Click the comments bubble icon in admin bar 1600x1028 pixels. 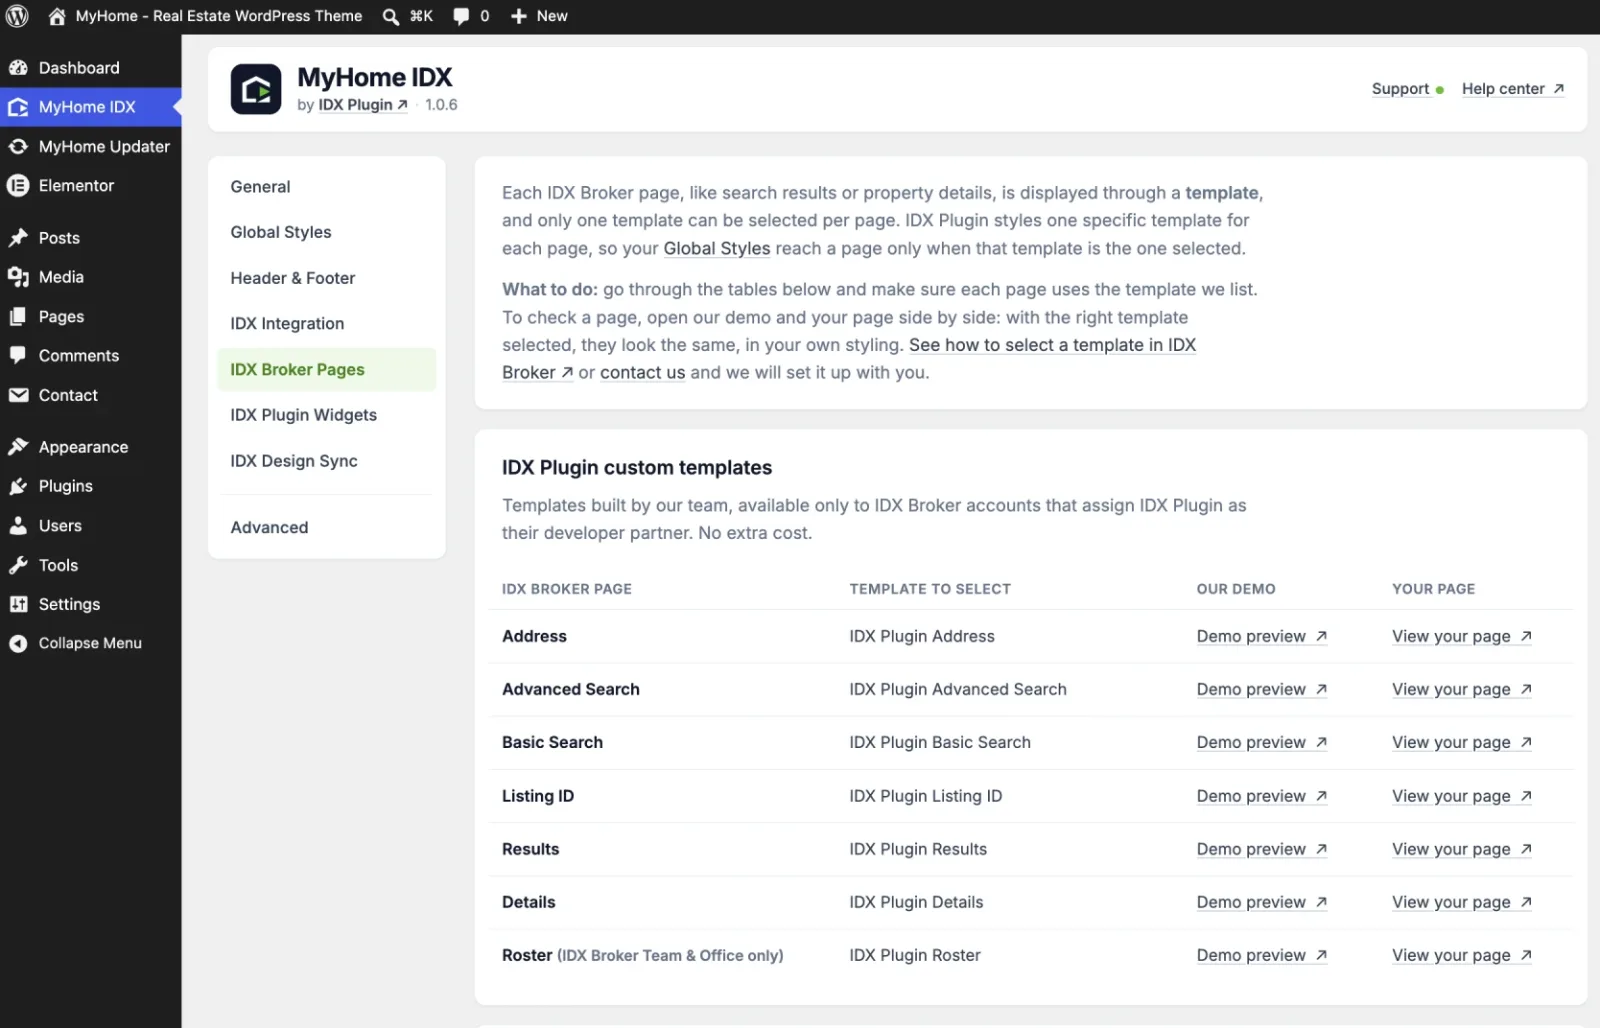click(461, 16)
